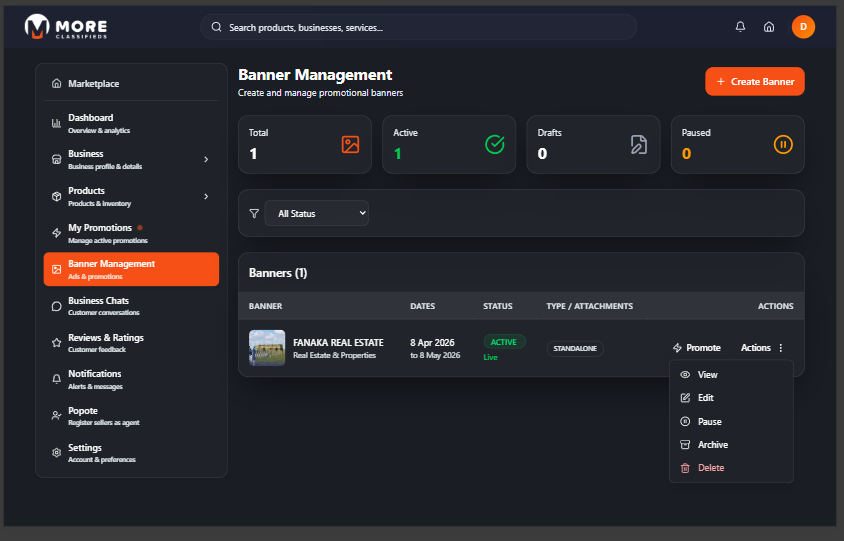Click the Active checkmark stat icon

click(x=494, y=145)
